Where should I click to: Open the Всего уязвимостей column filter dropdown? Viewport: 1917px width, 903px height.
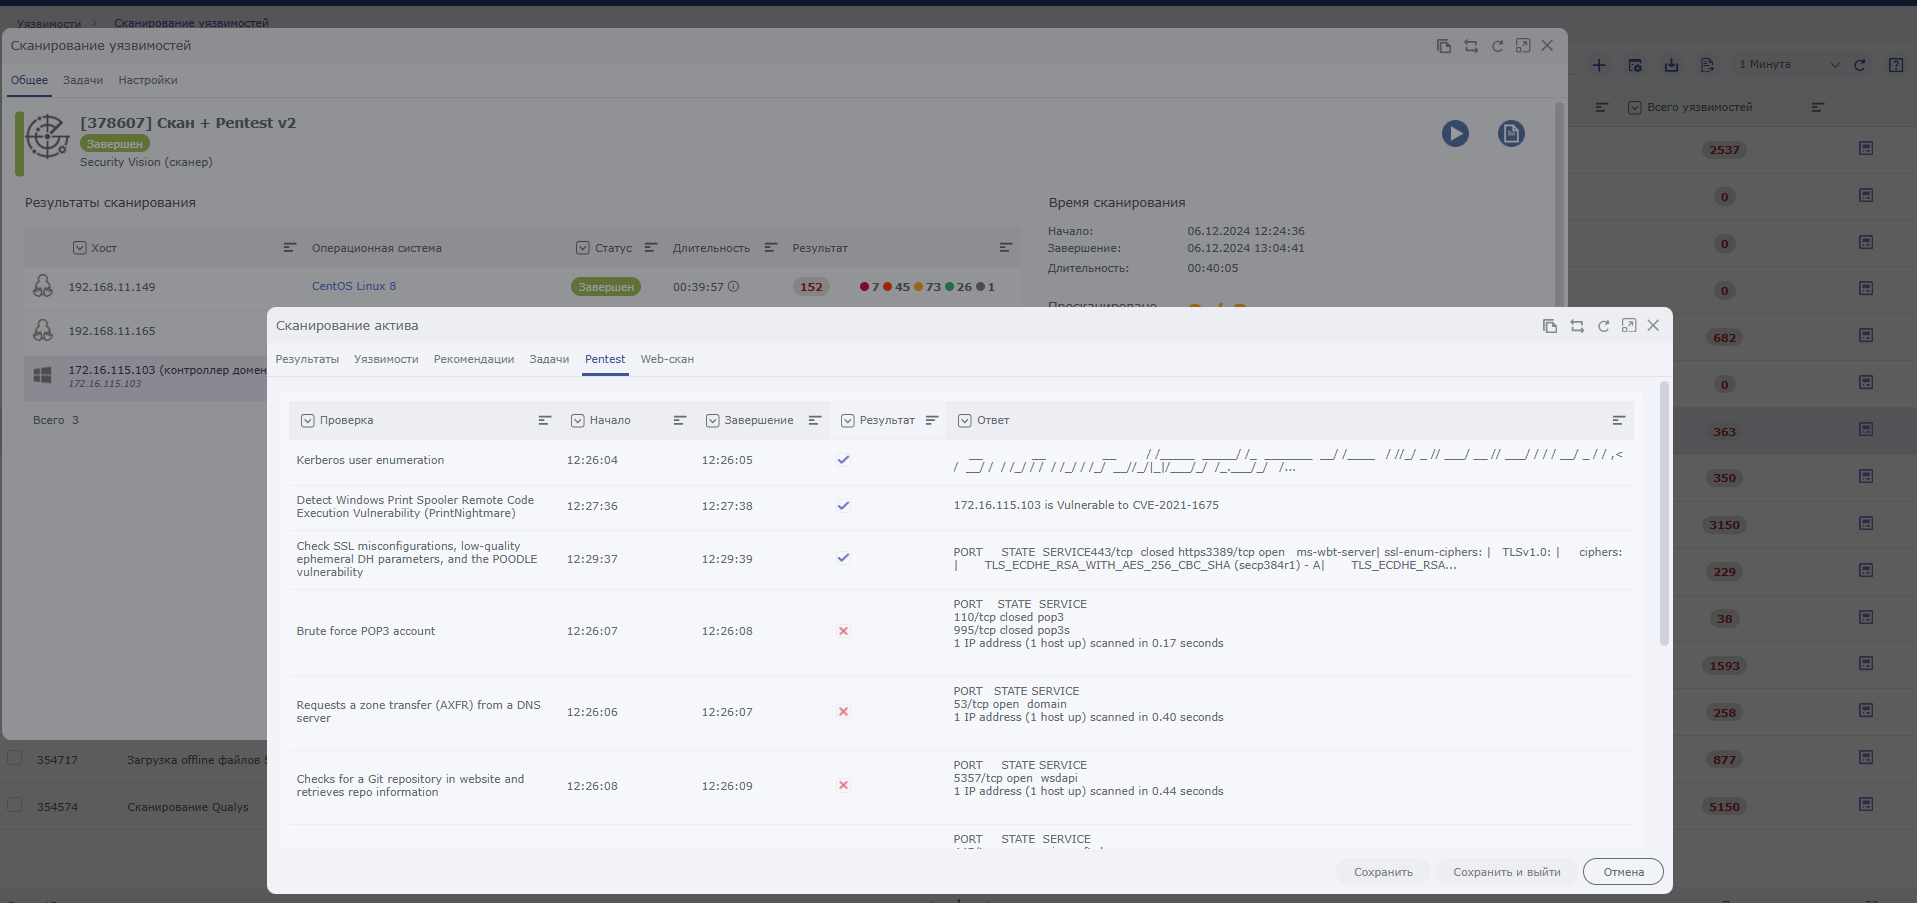click(x=1635, y=108)
